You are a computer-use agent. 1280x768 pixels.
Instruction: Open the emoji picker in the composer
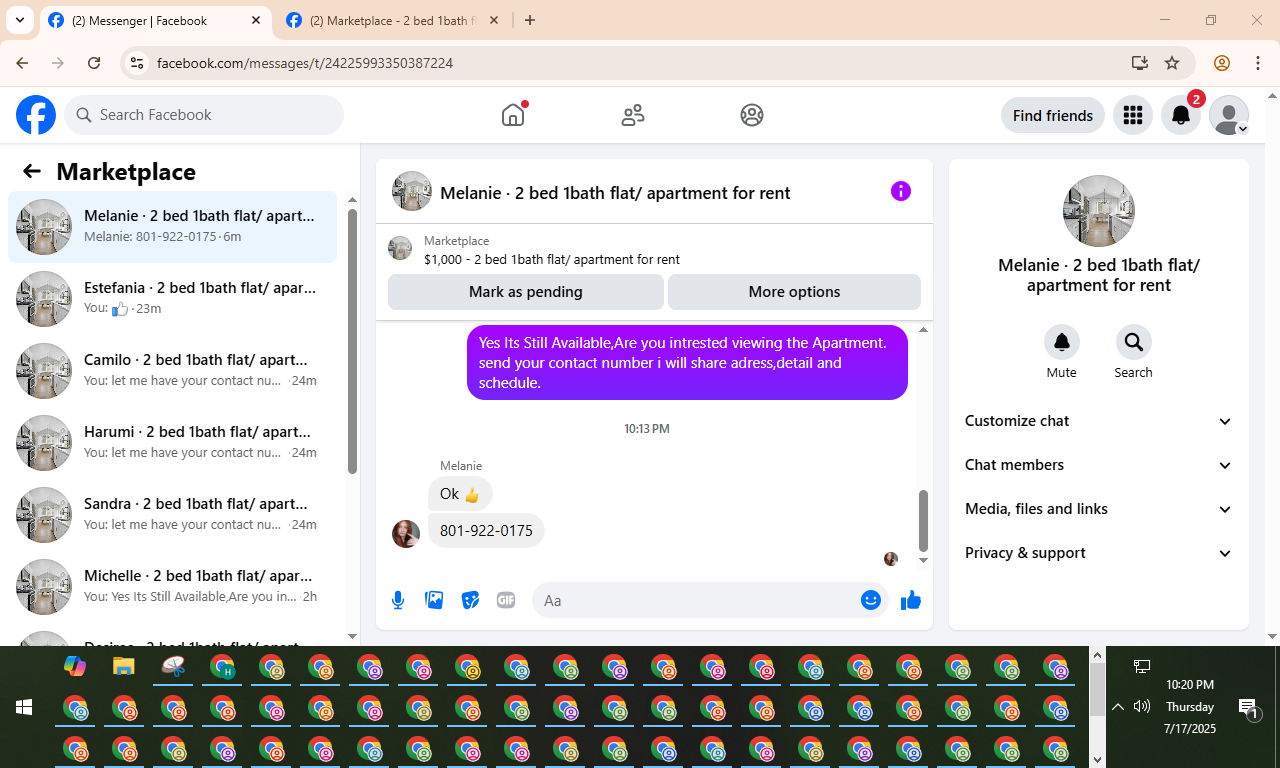pyautogui.click(x=871, y=600)
